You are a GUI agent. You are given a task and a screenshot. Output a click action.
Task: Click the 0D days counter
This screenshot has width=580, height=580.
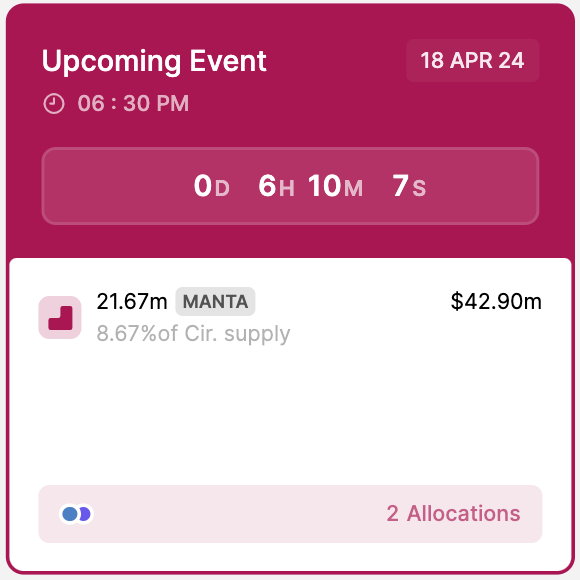coord(212,186)
